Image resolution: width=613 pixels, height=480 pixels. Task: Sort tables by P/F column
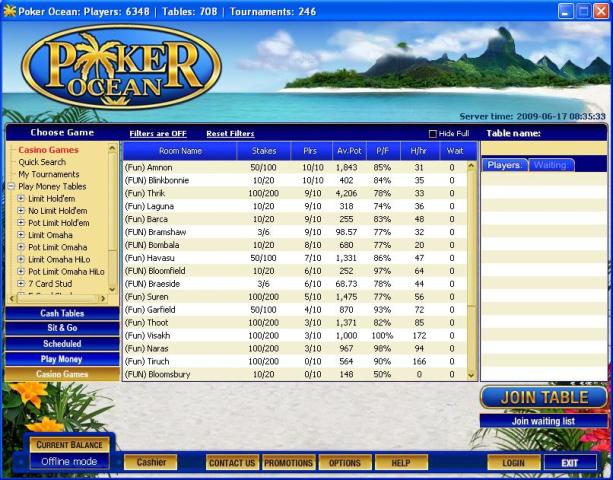384,151
